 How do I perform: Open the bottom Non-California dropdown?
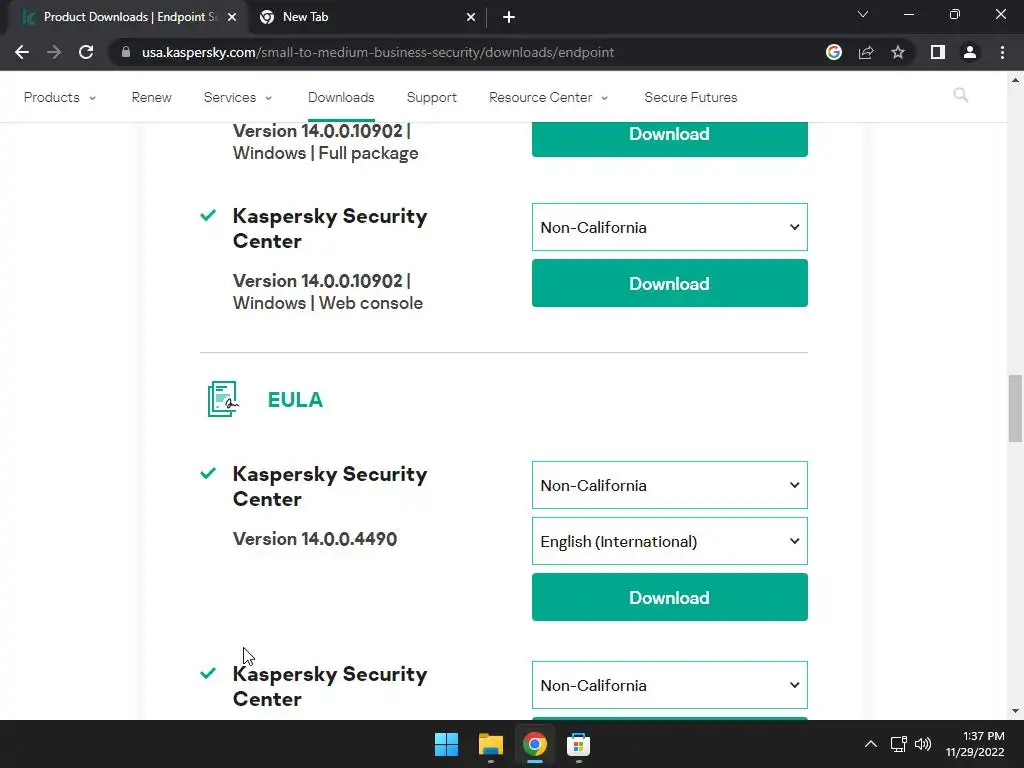point(669,685)
